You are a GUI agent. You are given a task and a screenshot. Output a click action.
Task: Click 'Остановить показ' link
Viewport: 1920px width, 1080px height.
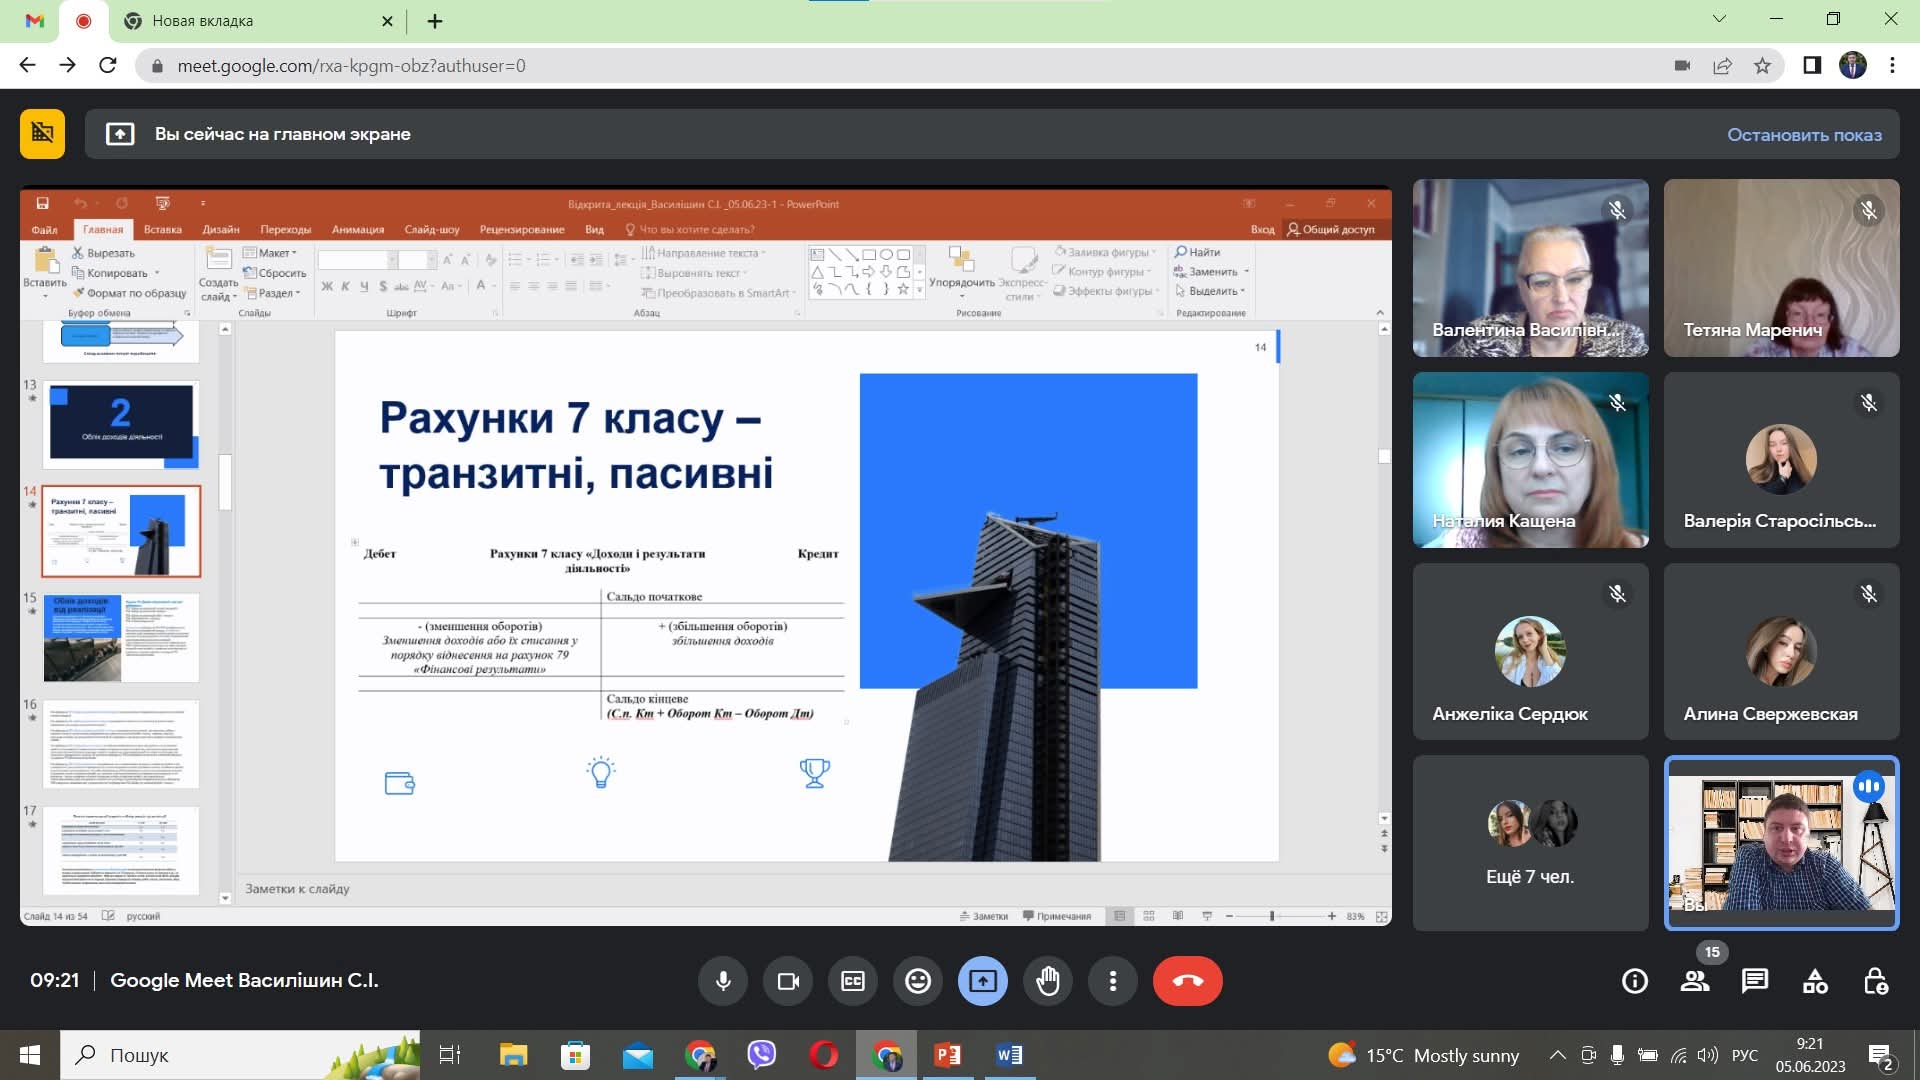[1804, 135]
